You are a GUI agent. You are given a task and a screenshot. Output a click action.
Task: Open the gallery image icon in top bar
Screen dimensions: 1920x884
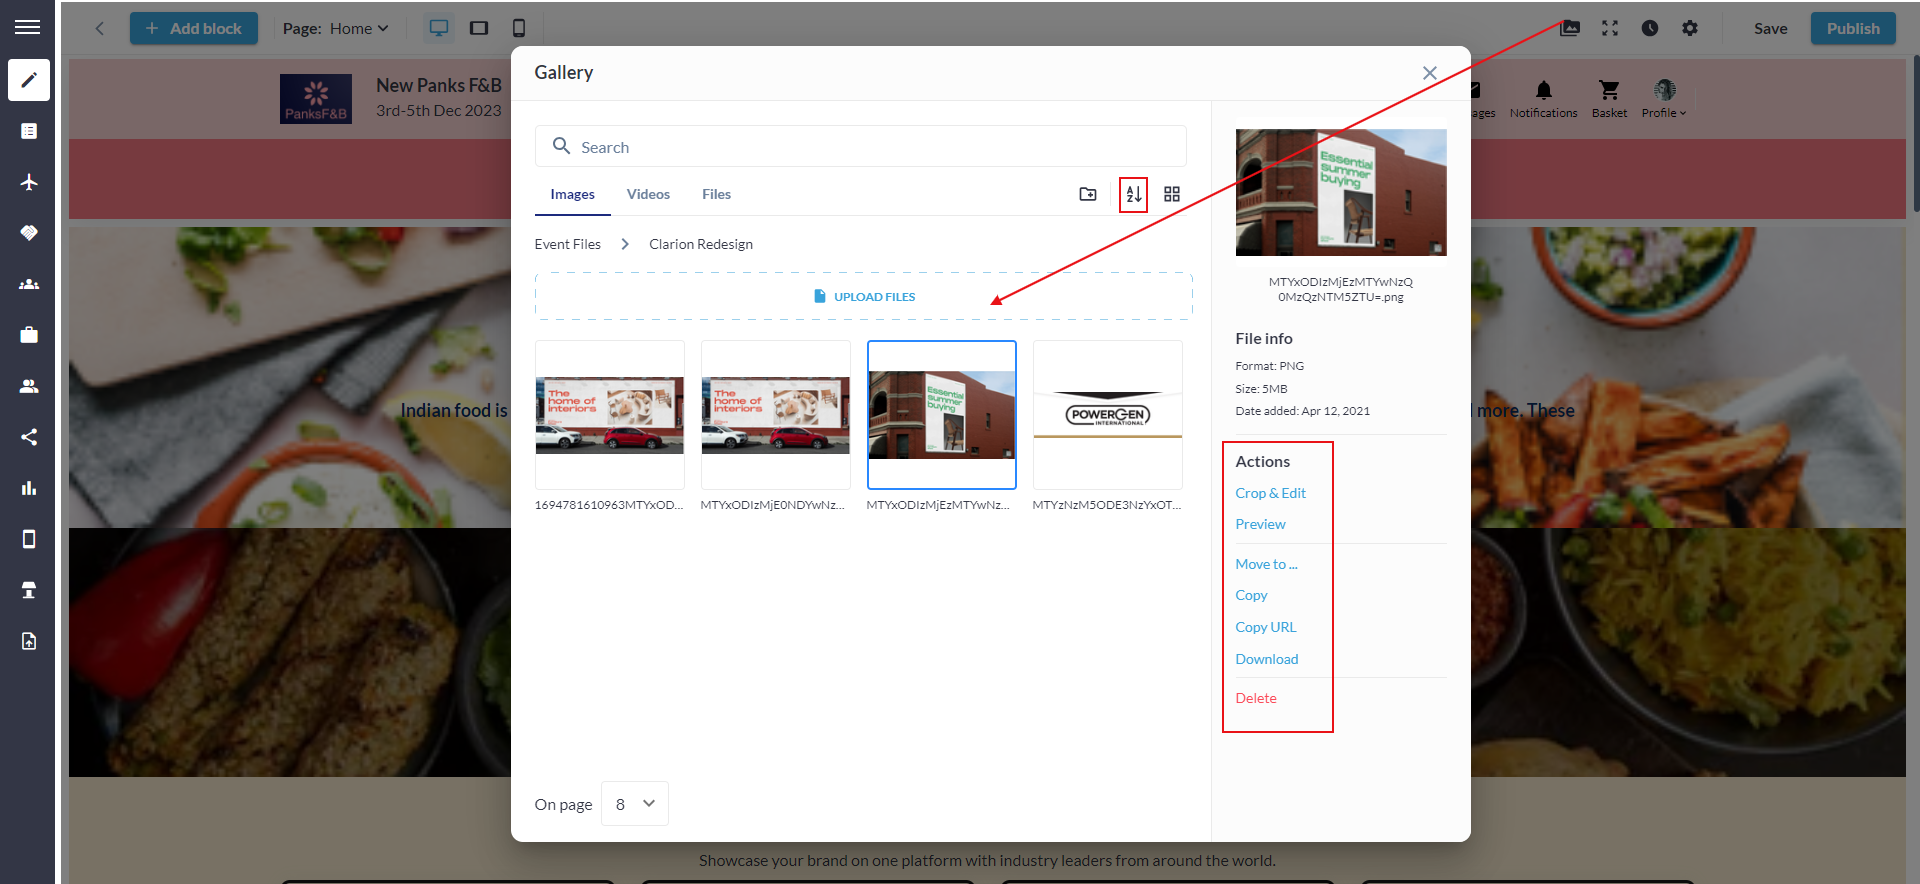(1570, 28)
